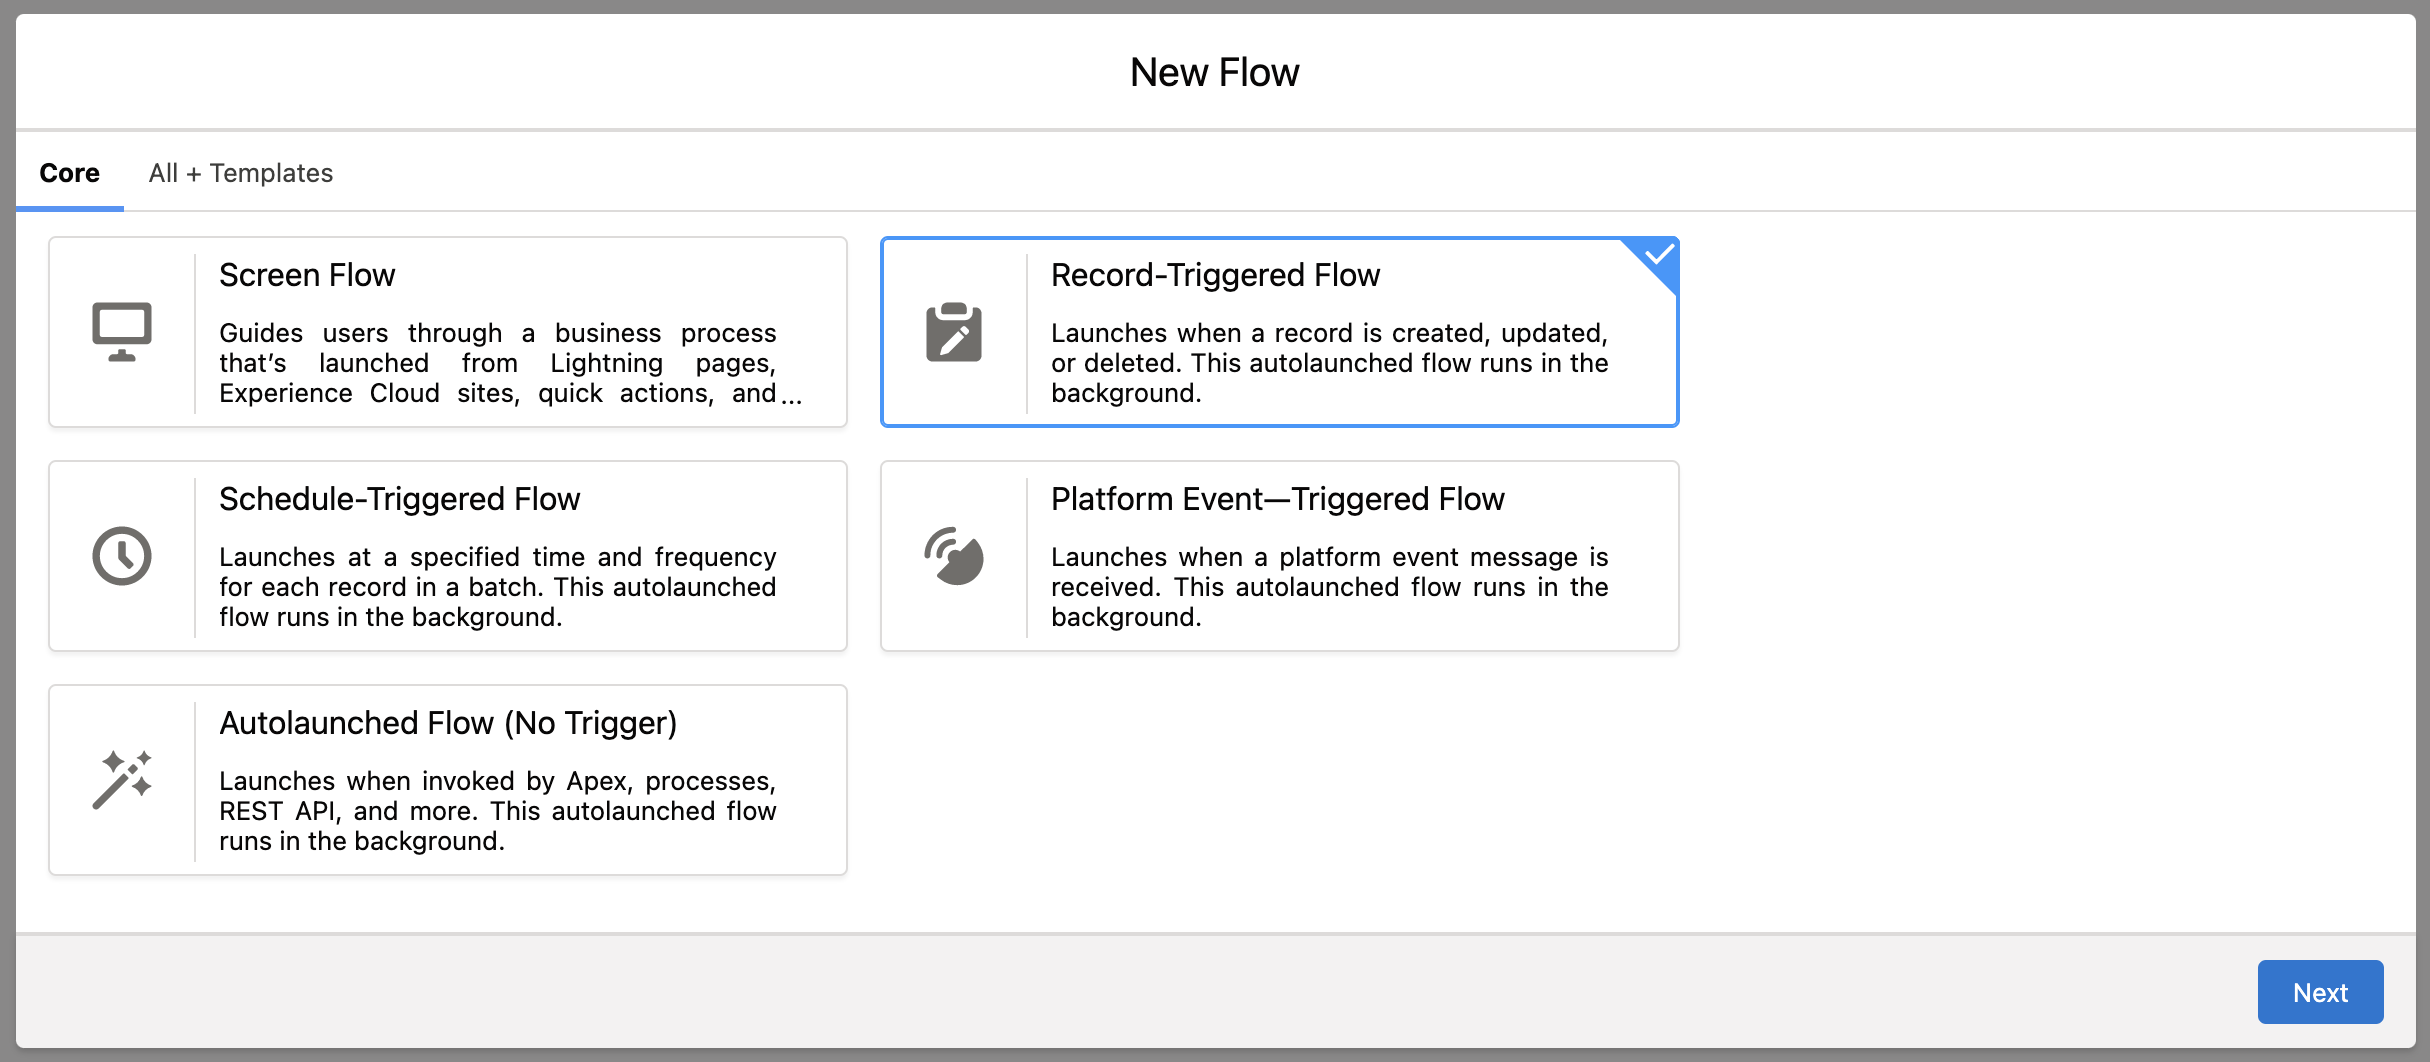Choose the Record-Triggered Flow title
Screen dimensions: 2430x1062
[x=1215, y=275]
